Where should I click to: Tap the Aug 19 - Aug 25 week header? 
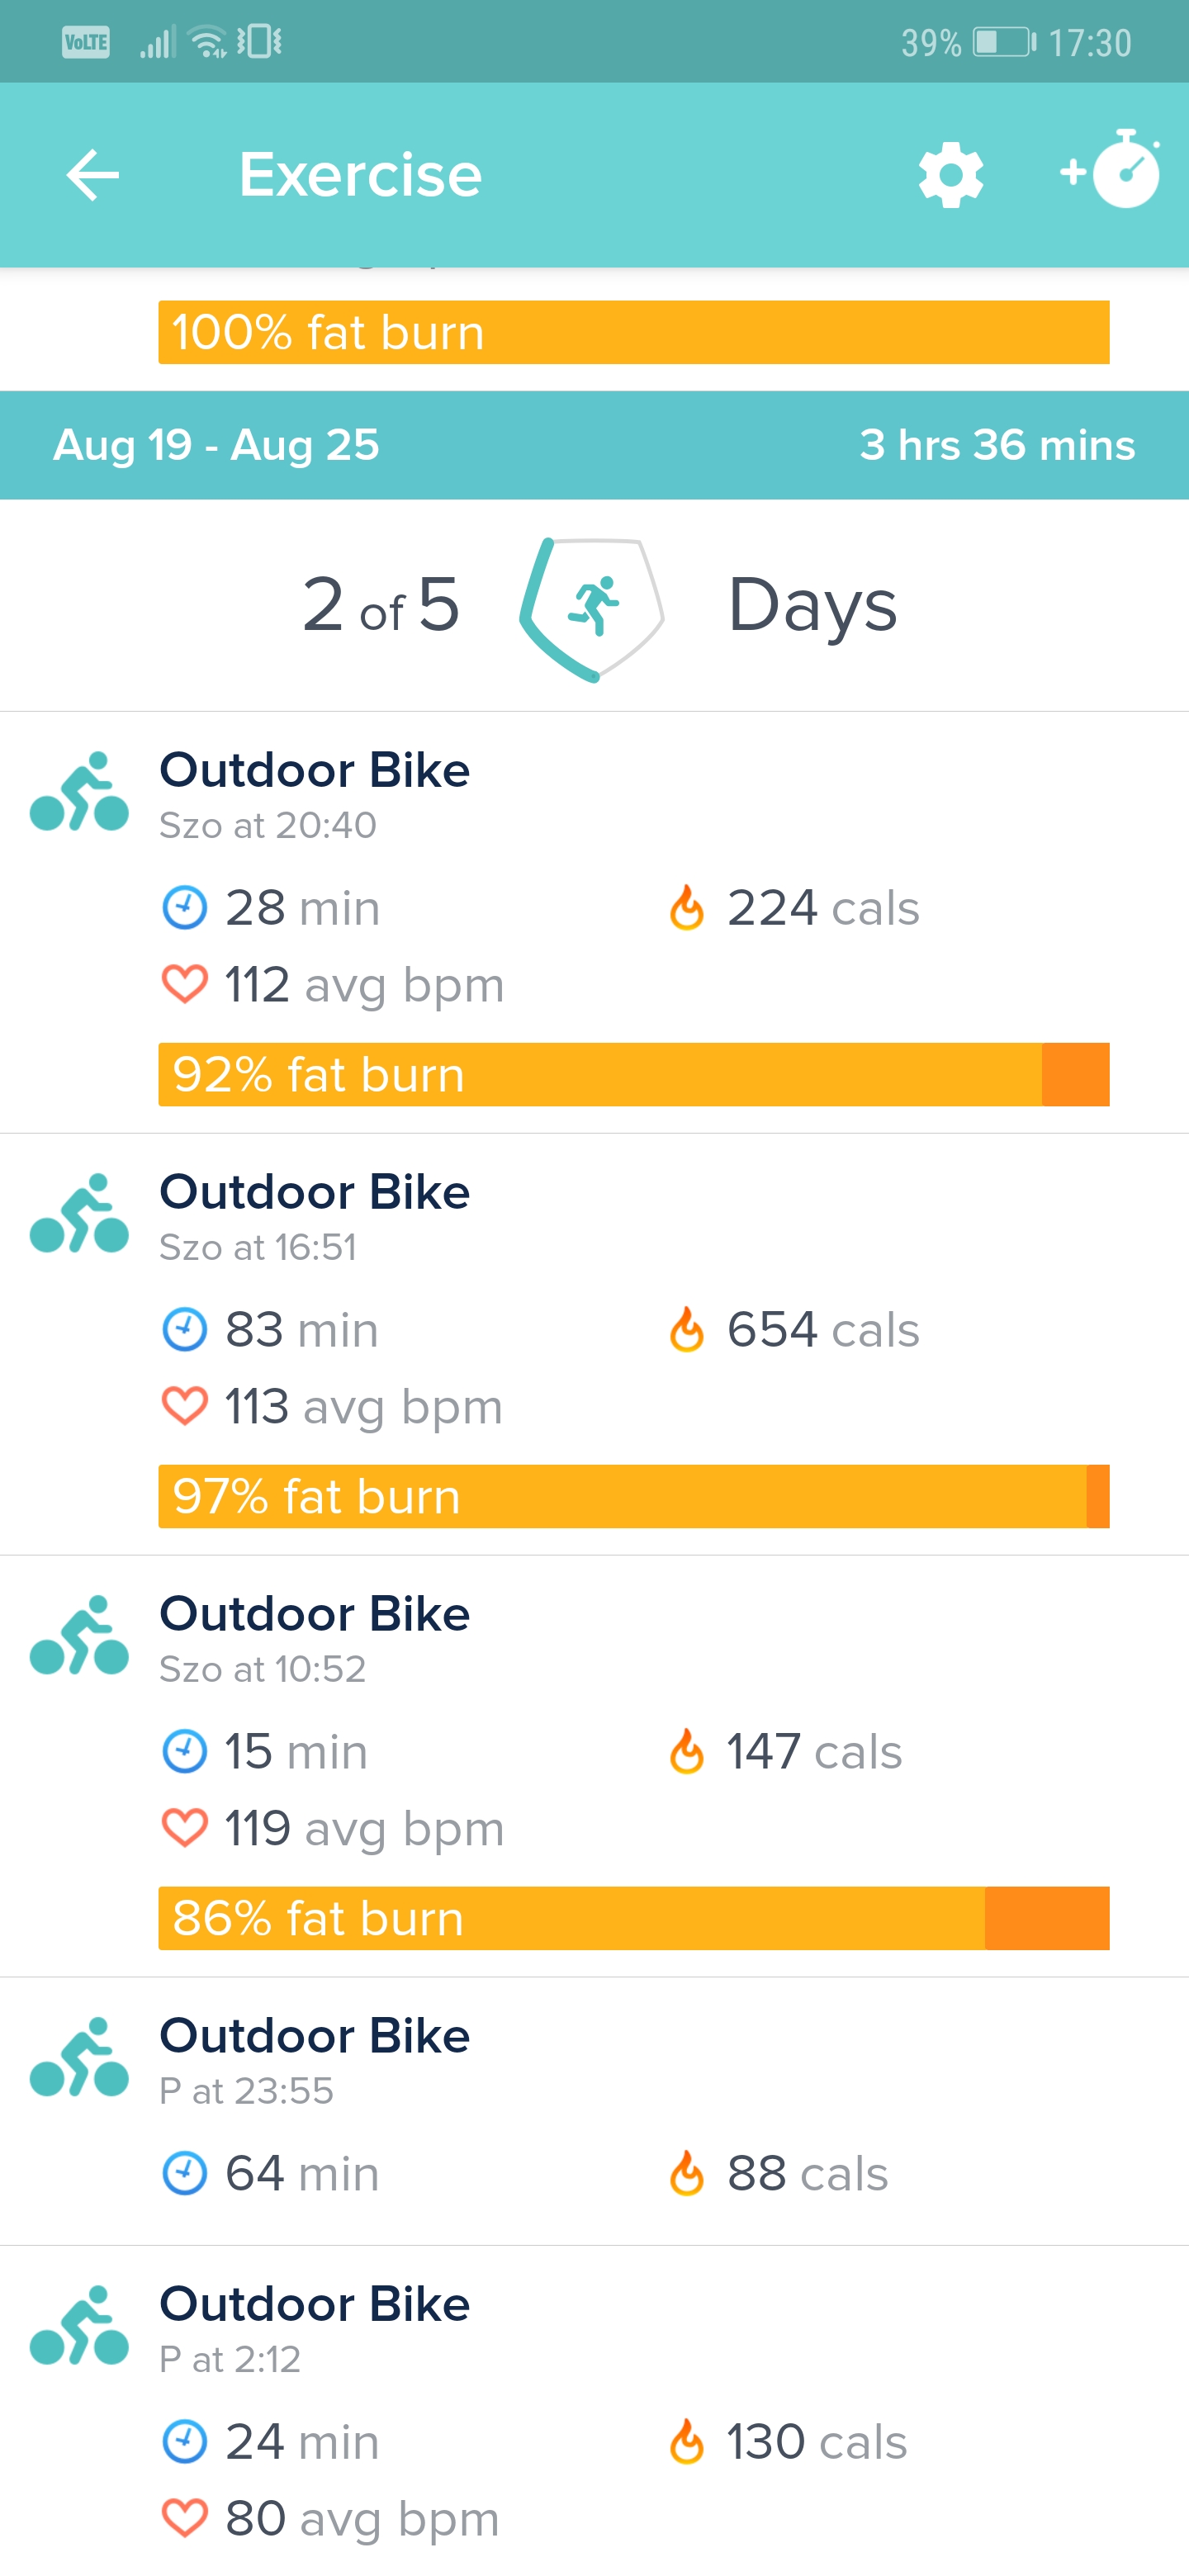coord(594,445)
